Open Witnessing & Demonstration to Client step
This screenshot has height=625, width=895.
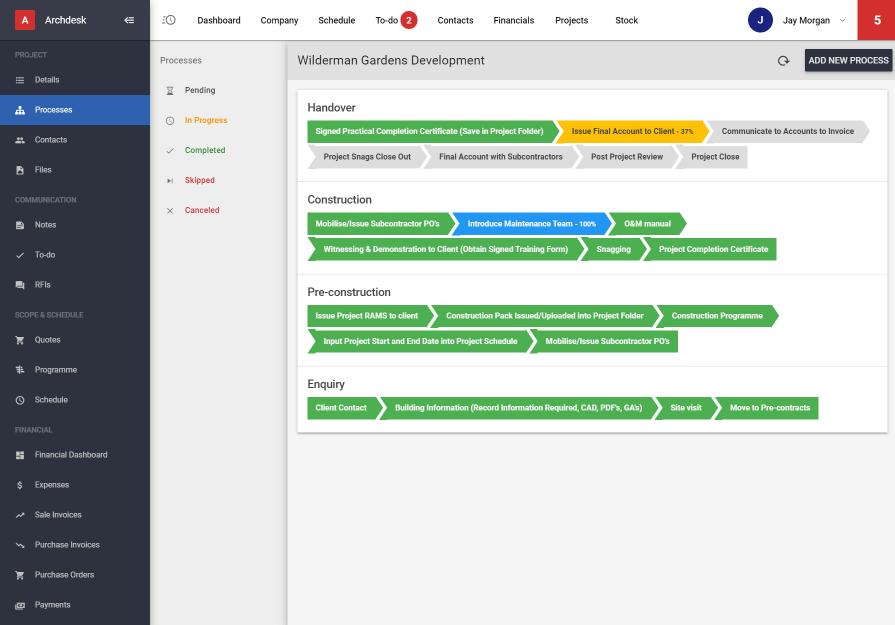pos(446,249)
